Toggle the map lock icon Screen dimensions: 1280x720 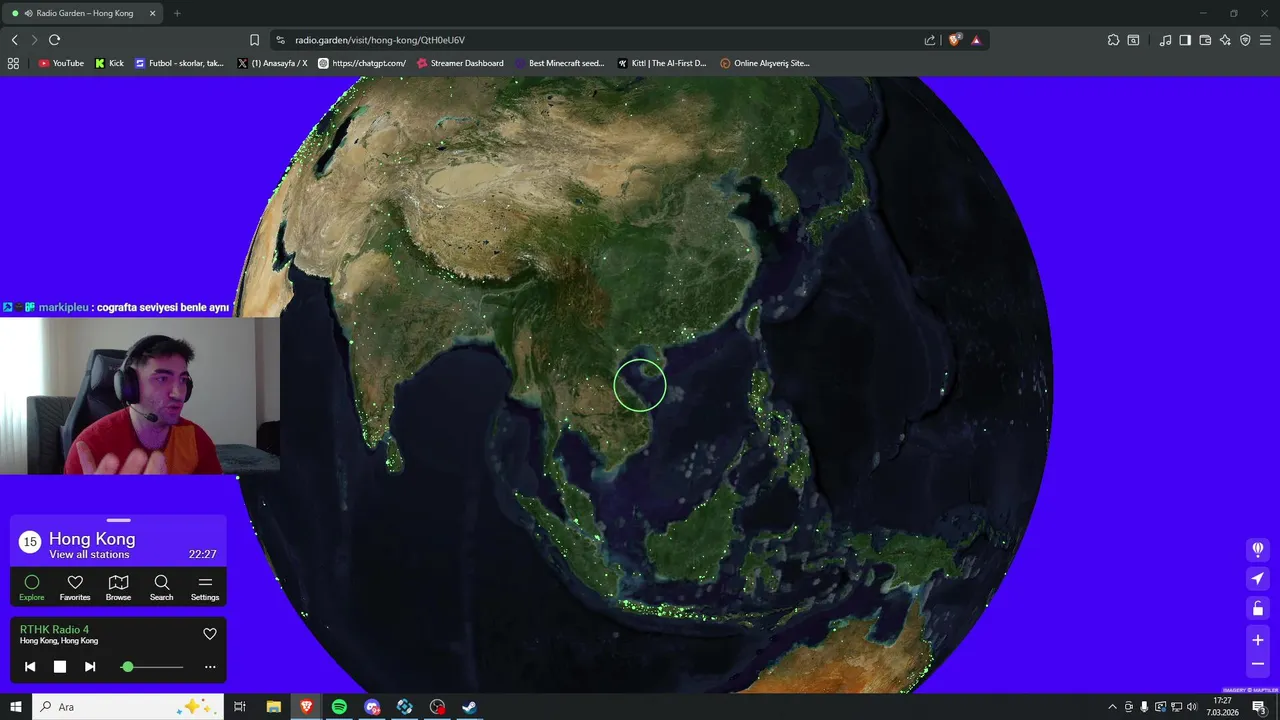[1258, 608]
